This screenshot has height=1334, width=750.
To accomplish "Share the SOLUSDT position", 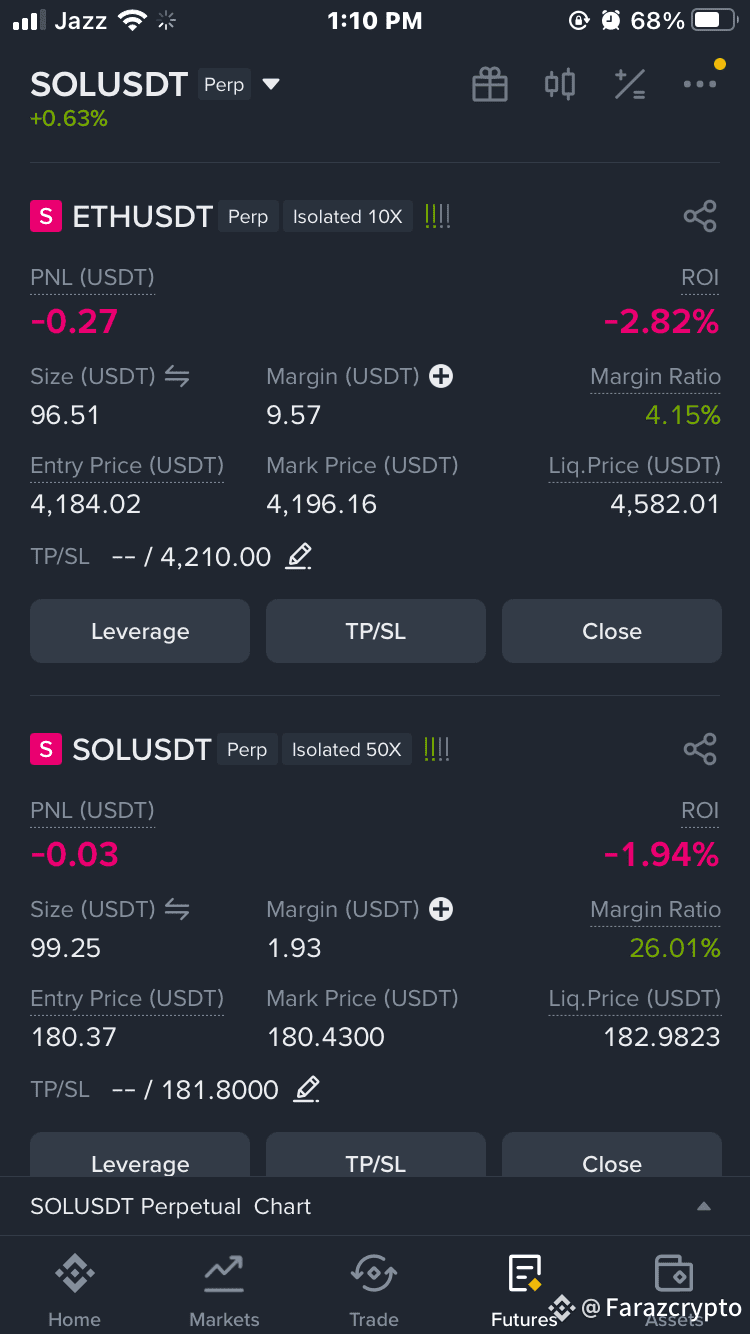I will click(x=700, y=749).
